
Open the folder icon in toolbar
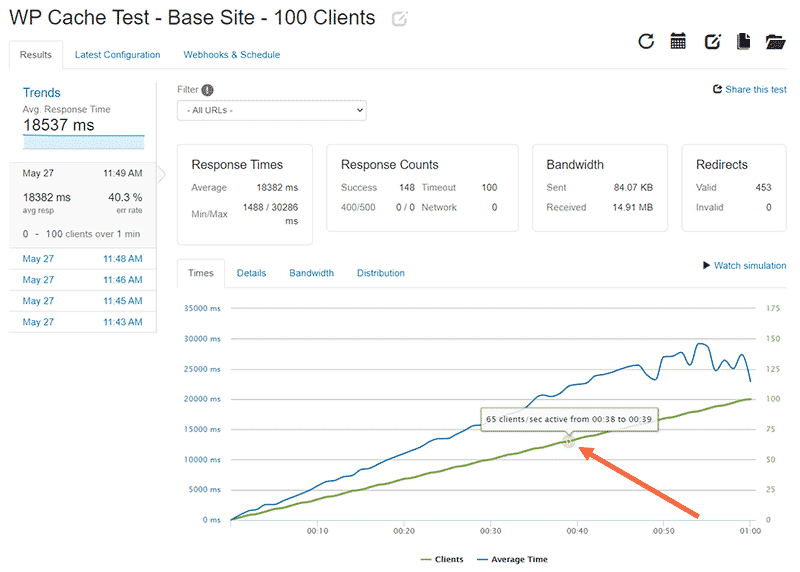(776, 42)
